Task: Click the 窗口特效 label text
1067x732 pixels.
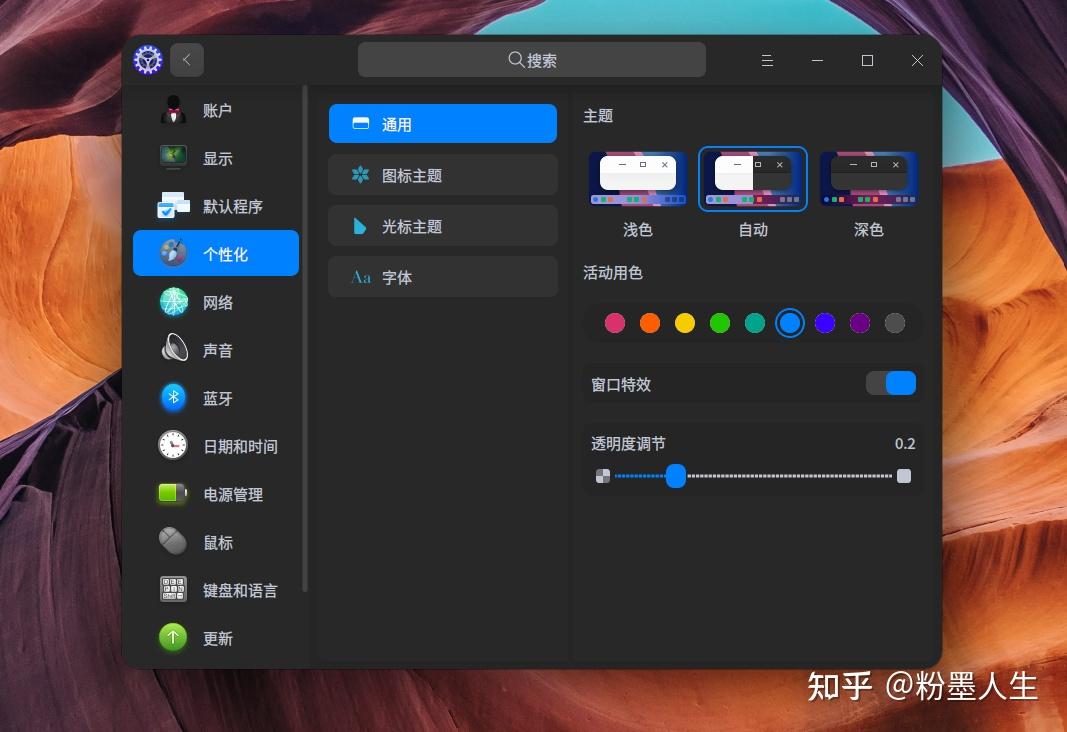Action: [621, 384]
